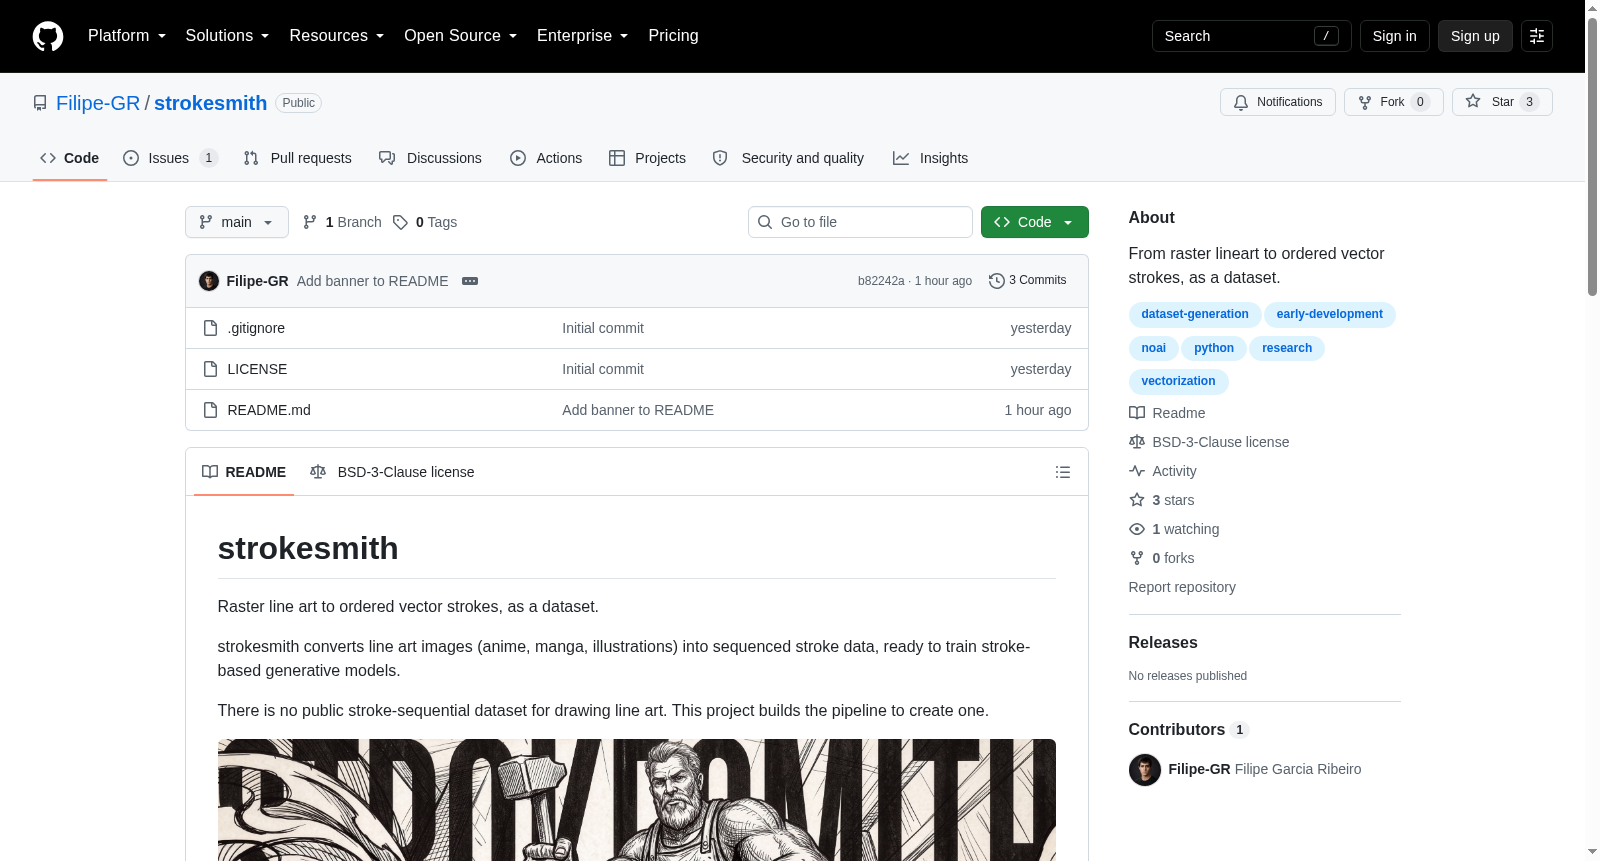Go to the Pricing page
This screenshot has height=861, width=1600.
(x=673, y=36)
